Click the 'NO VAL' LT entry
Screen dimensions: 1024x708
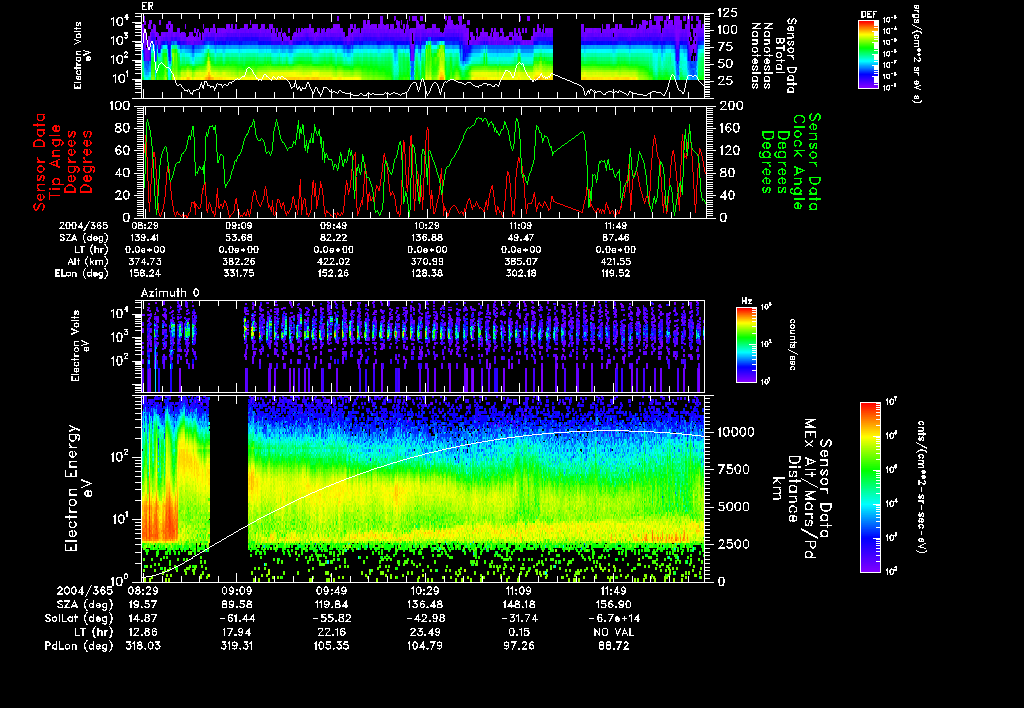(x=614, y=632)
